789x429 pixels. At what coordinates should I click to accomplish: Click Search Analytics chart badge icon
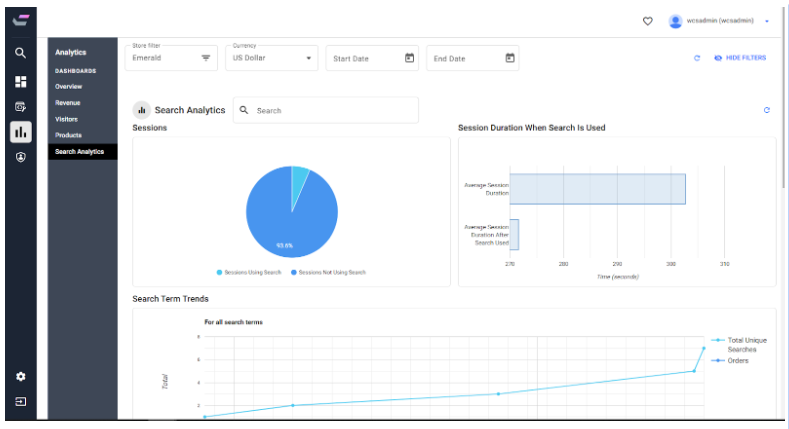[142, 110]
